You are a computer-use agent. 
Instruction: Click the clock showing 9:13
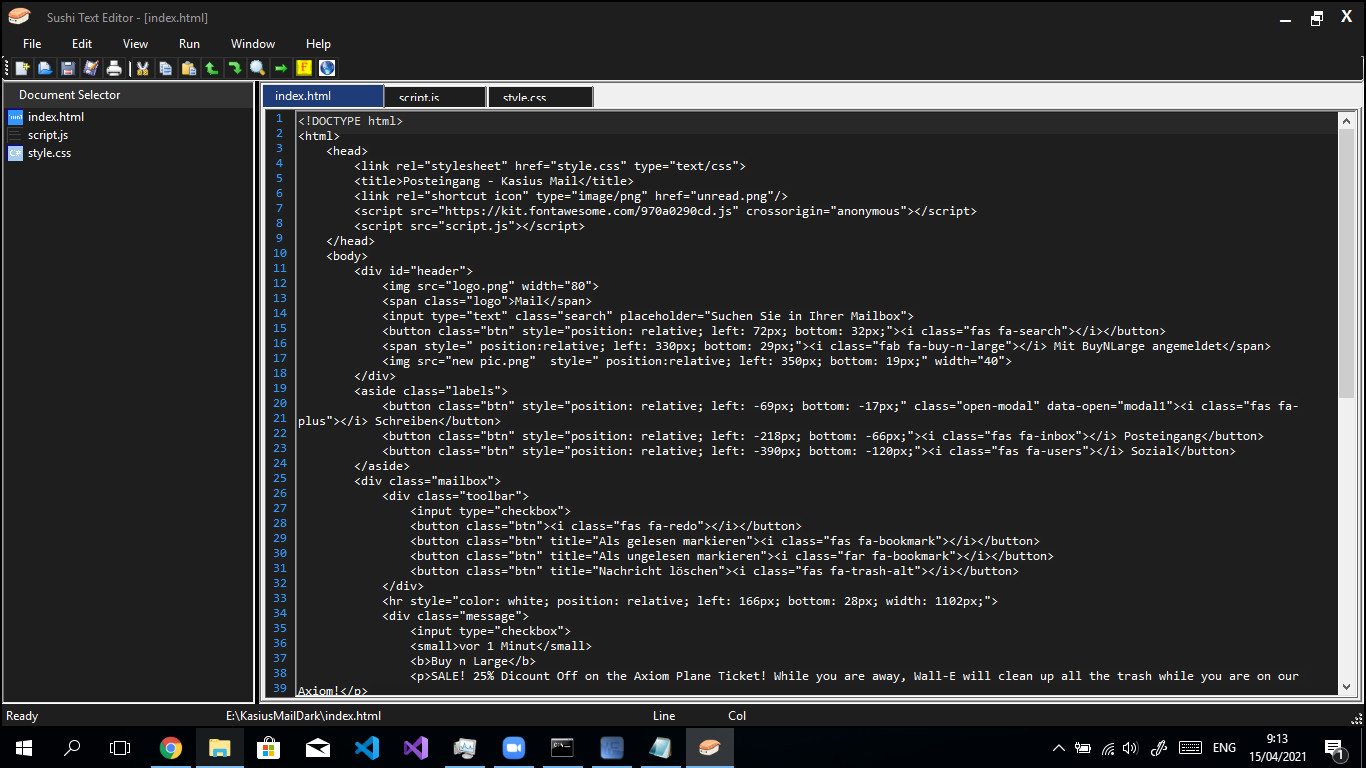pos(1276,739)
